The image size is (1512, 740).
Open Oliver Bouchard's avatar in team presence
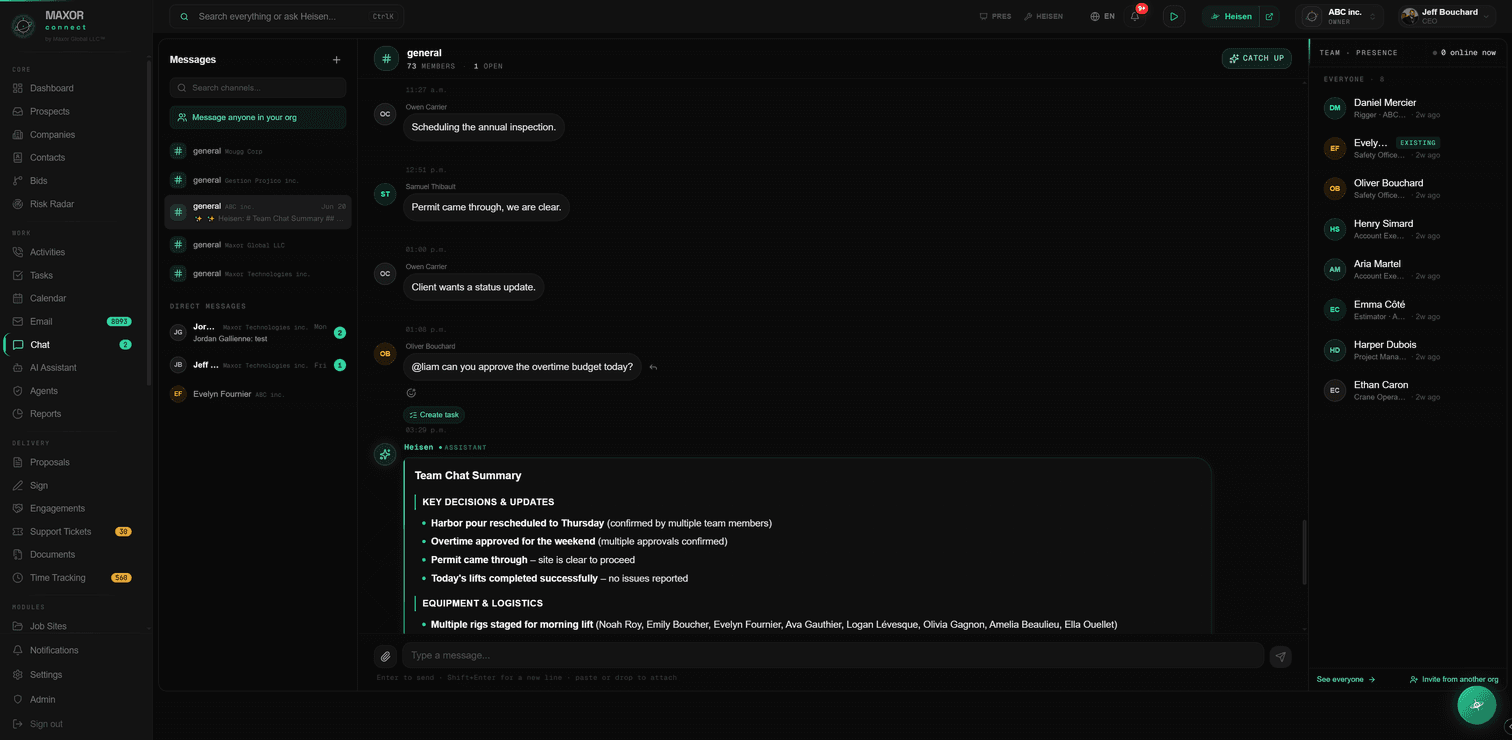tap(1334, 188)
